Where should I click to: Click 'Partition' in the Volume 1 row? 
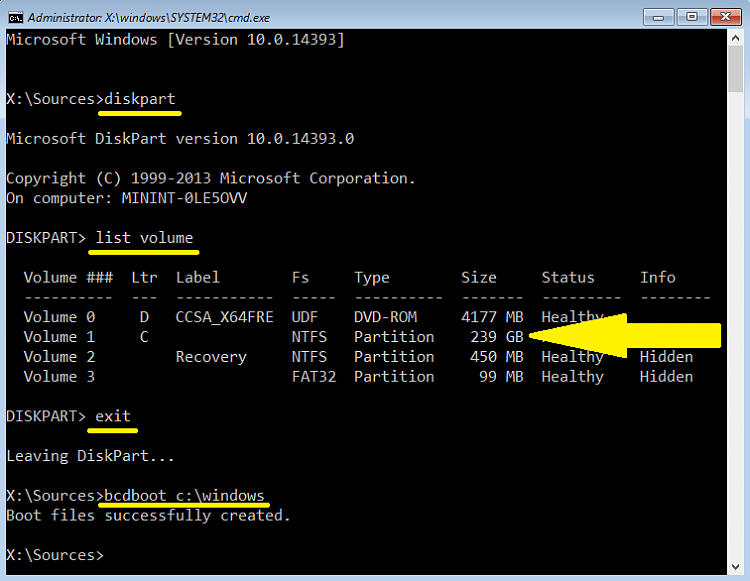394,337
